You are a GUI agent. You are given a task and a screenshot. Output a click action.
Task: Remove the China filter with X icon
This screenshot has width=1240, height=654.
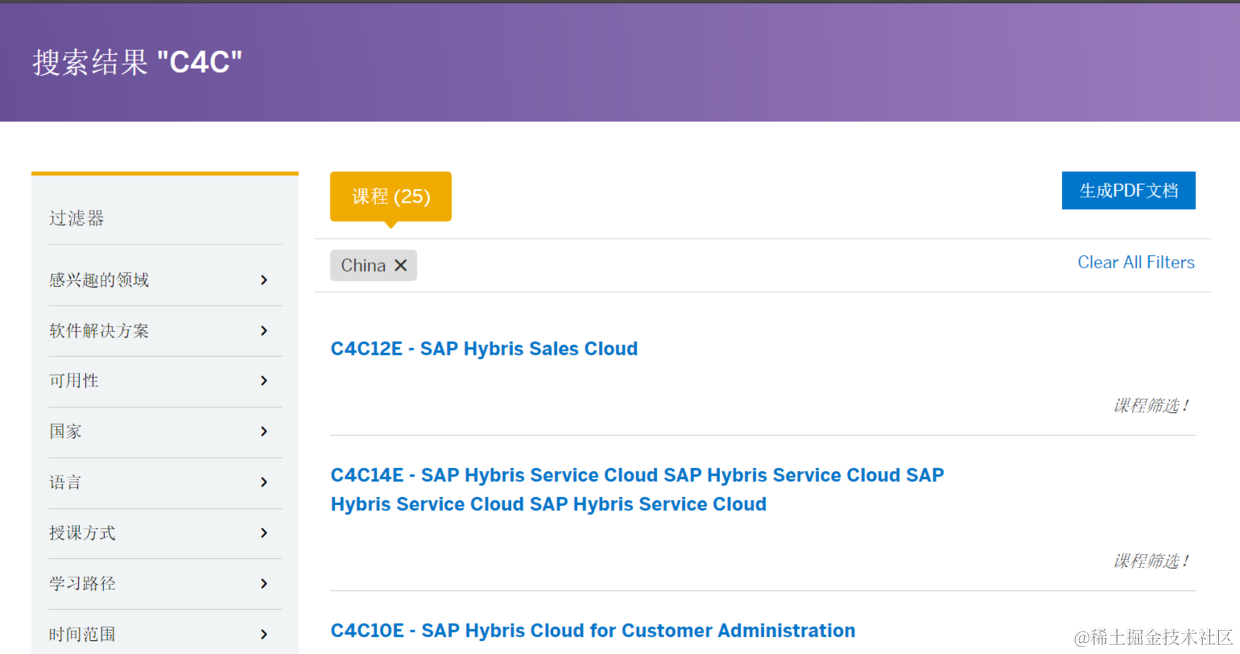(400, 265)
